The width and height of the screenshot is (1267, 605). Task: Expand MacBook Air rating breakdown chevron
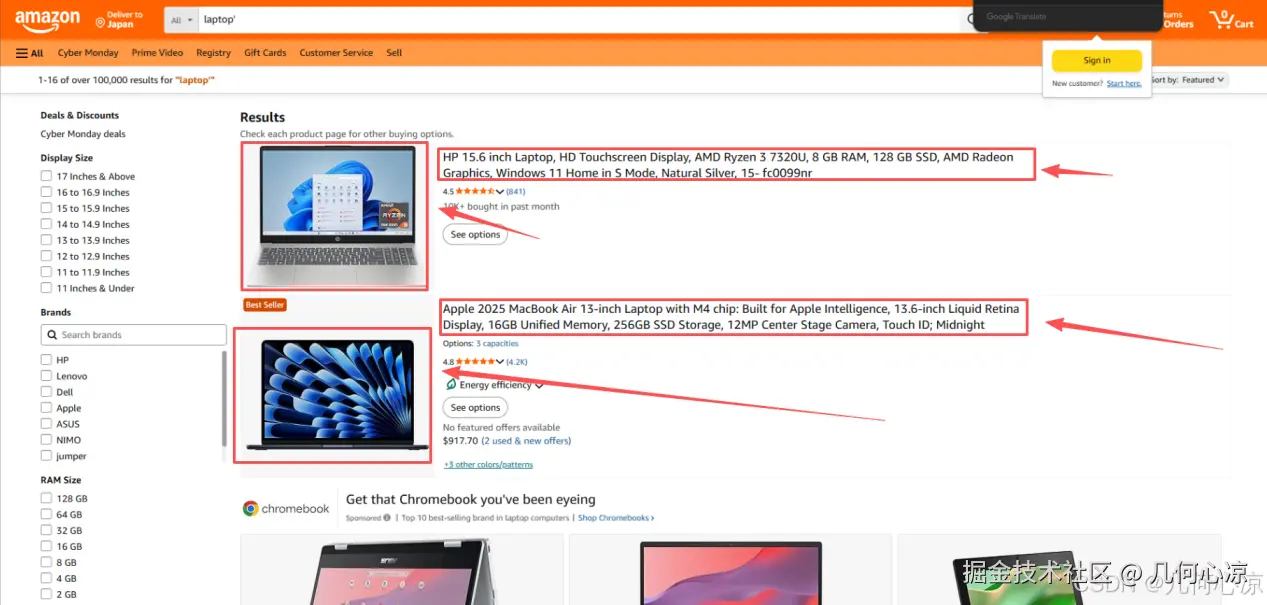pos(500,362)
